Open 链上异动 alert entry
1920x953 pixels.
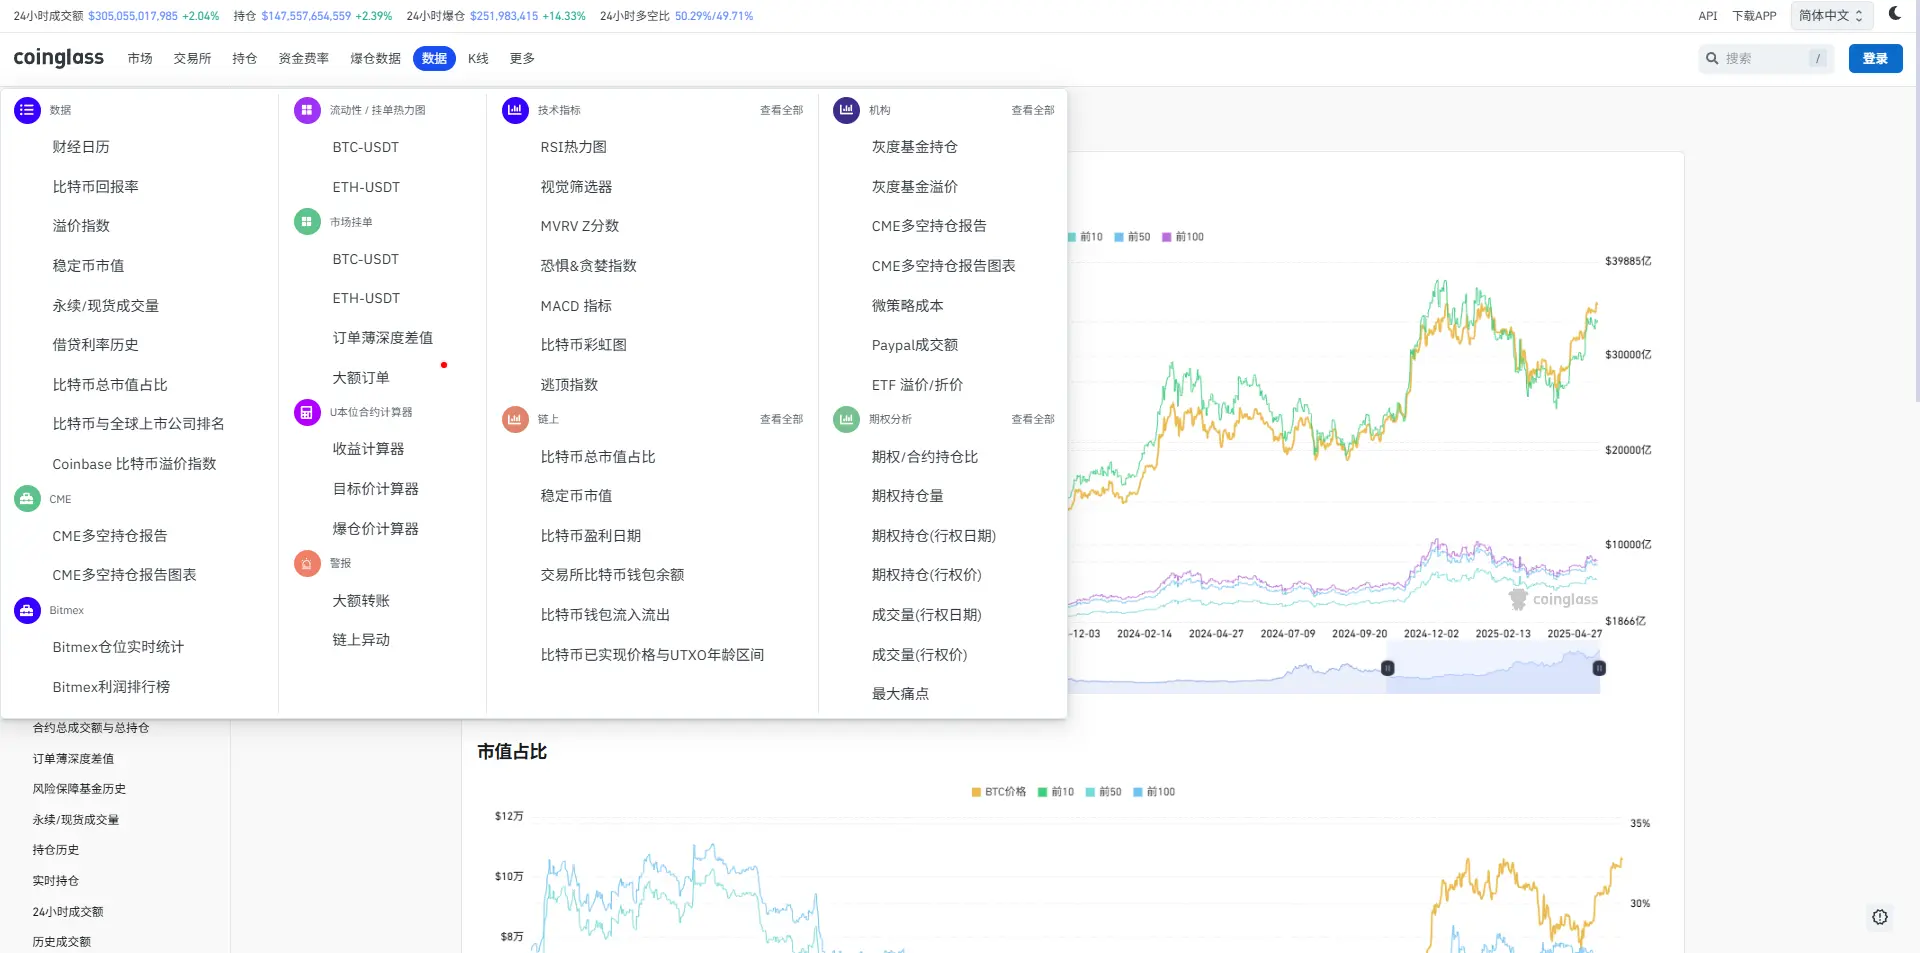(x=361, y=640)
